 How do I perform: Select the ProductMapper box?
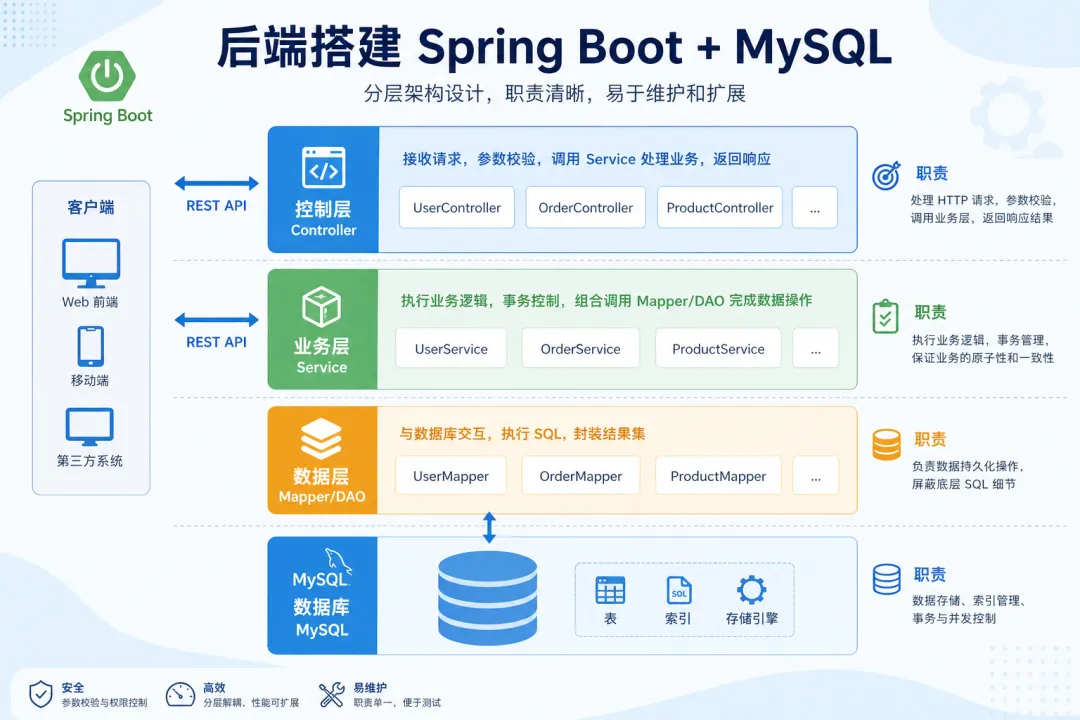coord(718,475)
